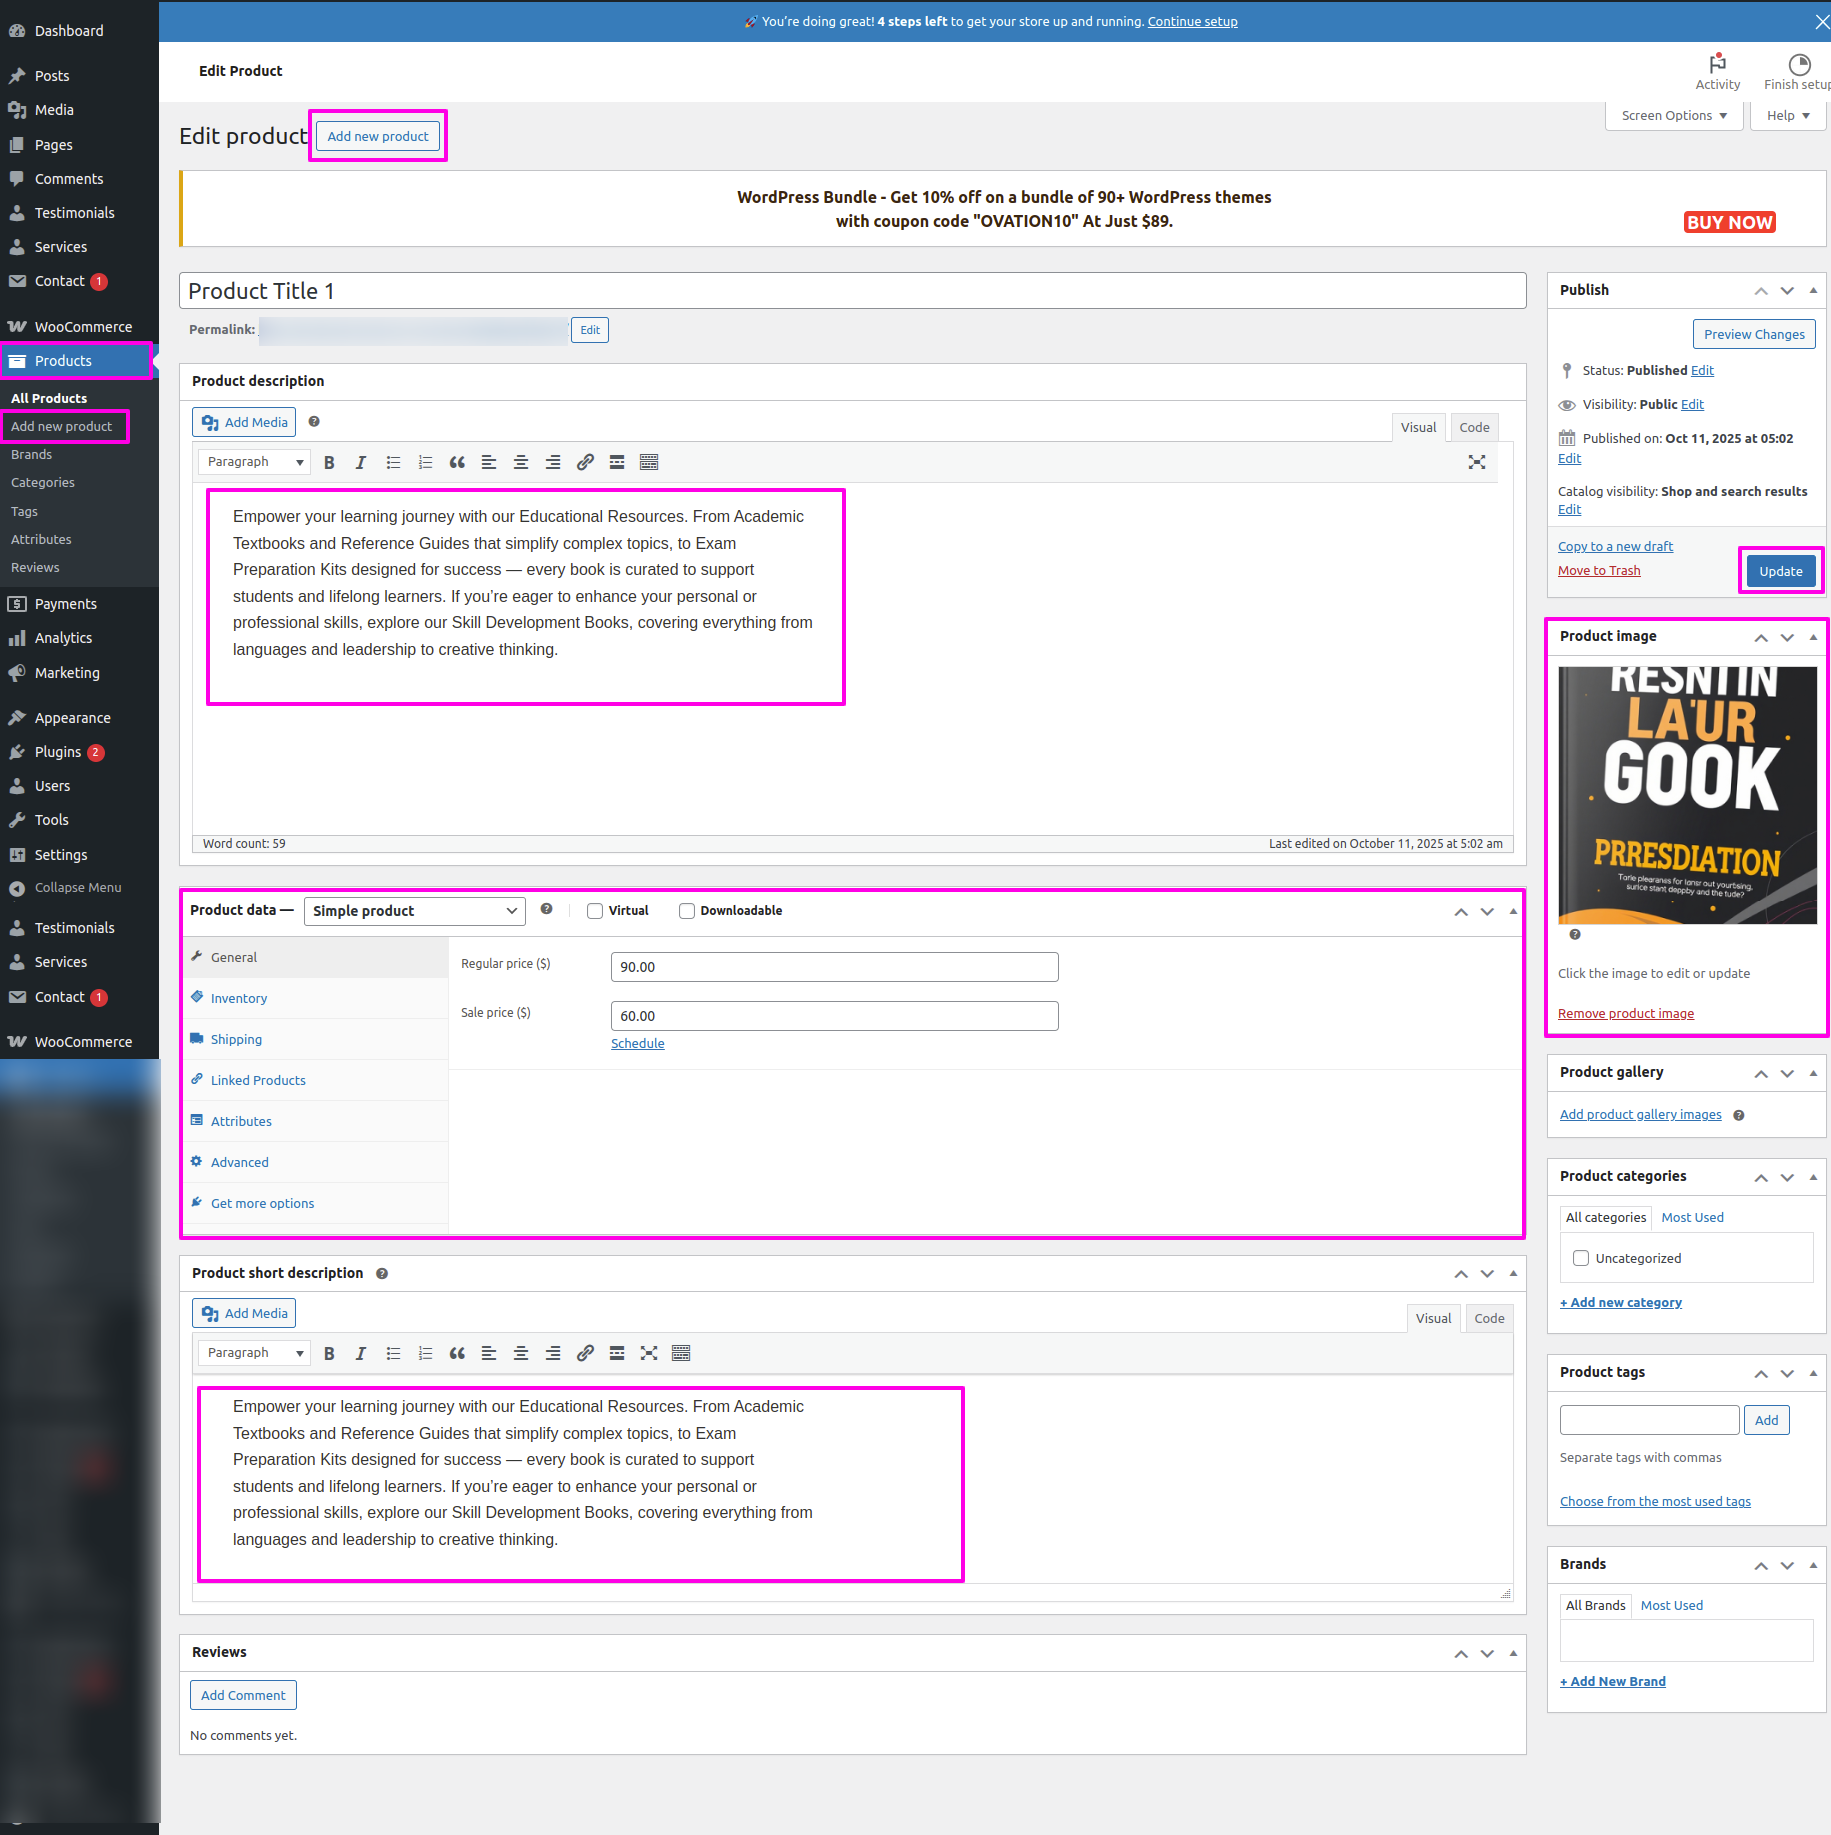Switch product description to Code tab
Image resolution: width=1831 pixels, height=1835 pixels.
point(1474,427)
